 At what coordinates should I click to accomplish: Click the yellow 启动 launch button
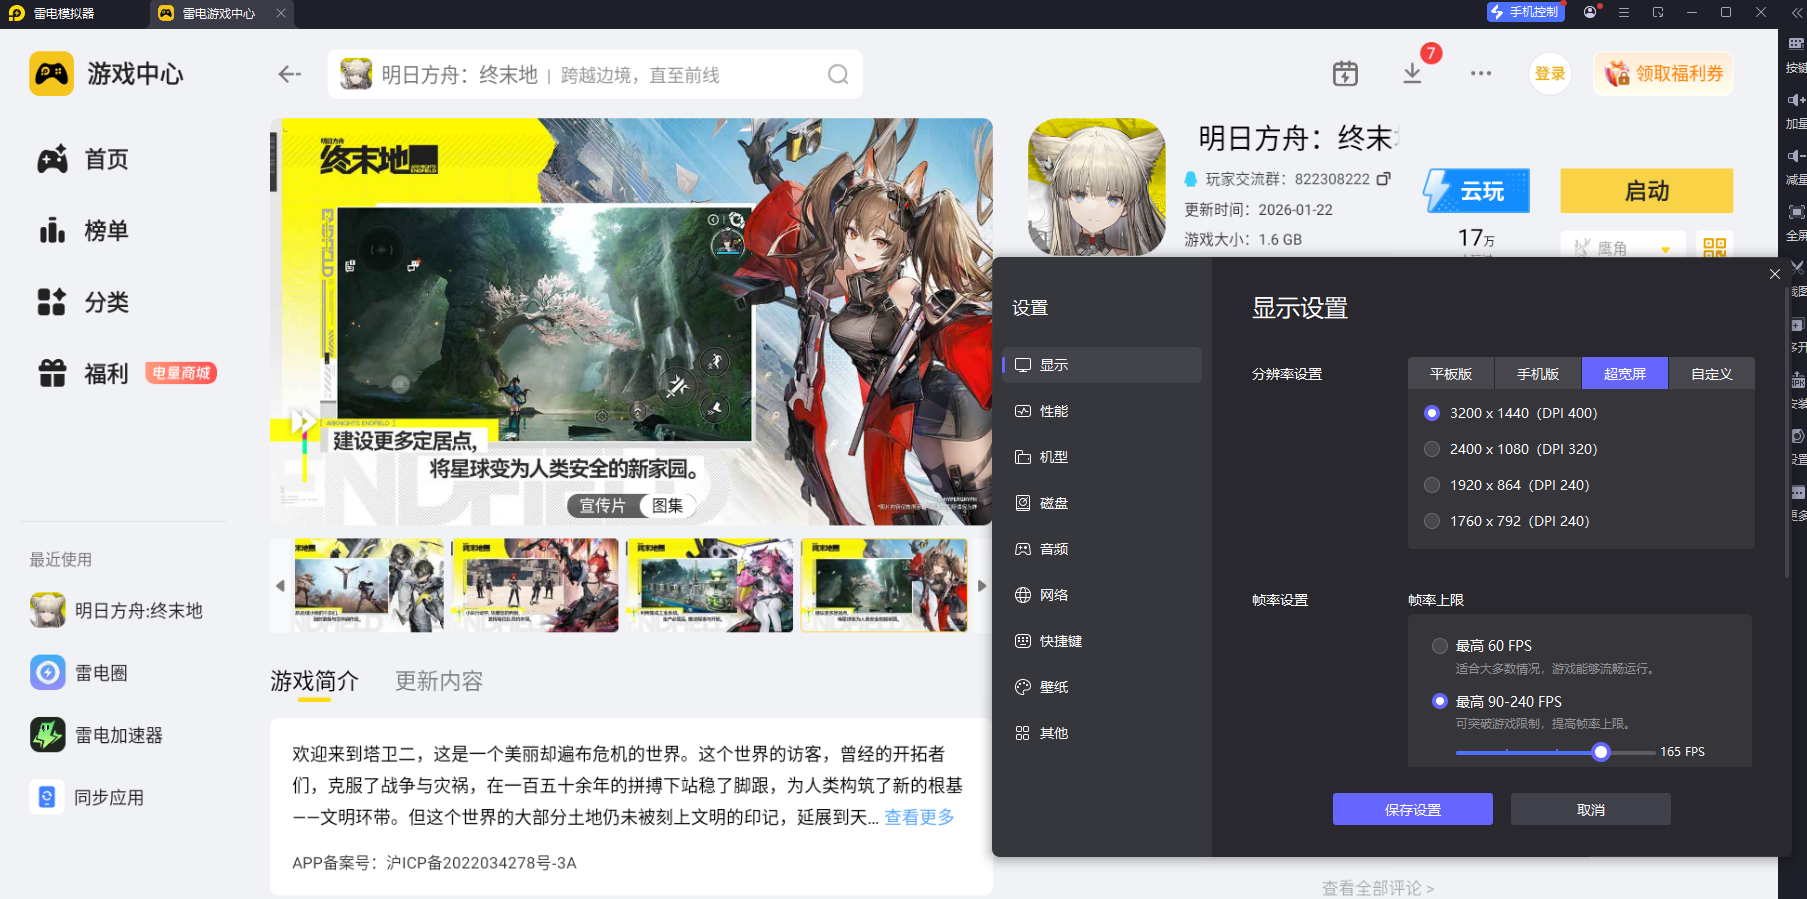(1647, 190)
